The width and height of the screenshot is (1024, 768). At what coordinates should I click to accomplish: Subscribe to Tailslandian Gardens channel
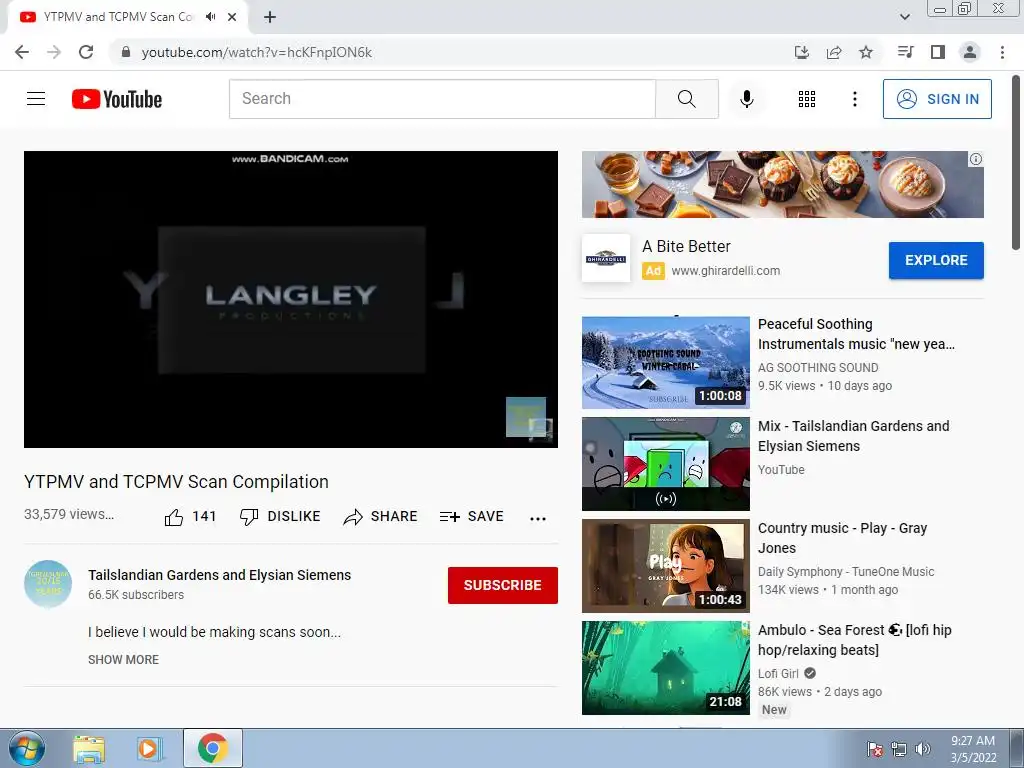click(x=502, y=585)
